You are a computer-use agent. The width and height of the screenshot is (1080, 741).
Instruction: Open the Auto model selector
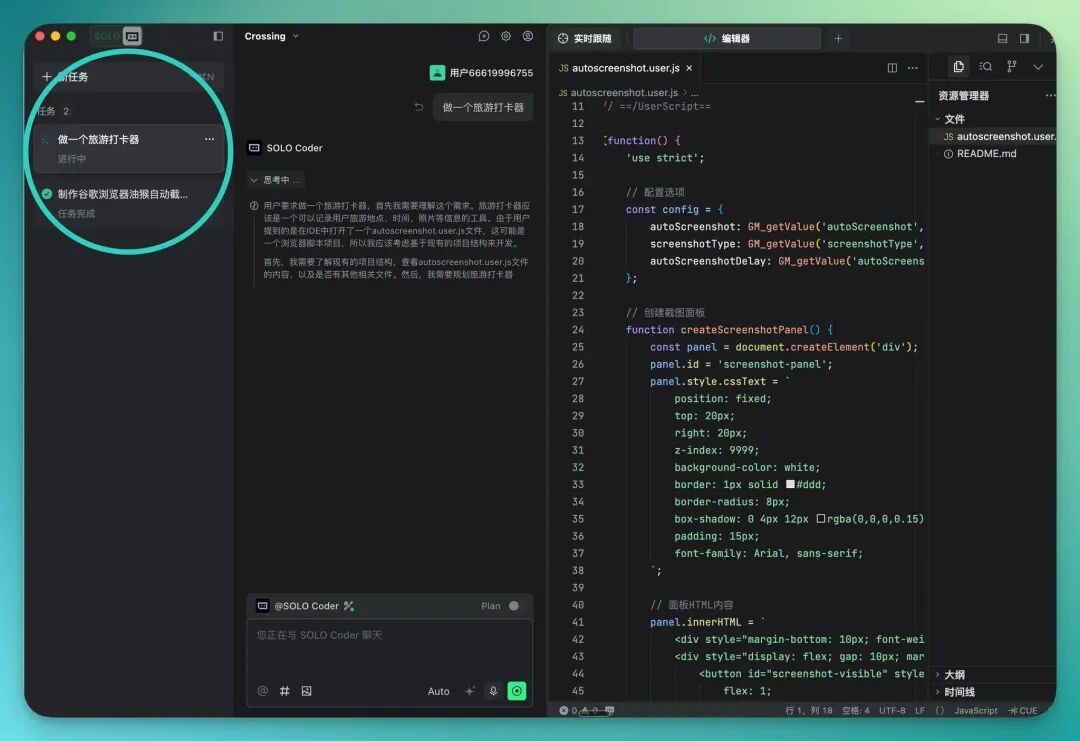(439, 691)
